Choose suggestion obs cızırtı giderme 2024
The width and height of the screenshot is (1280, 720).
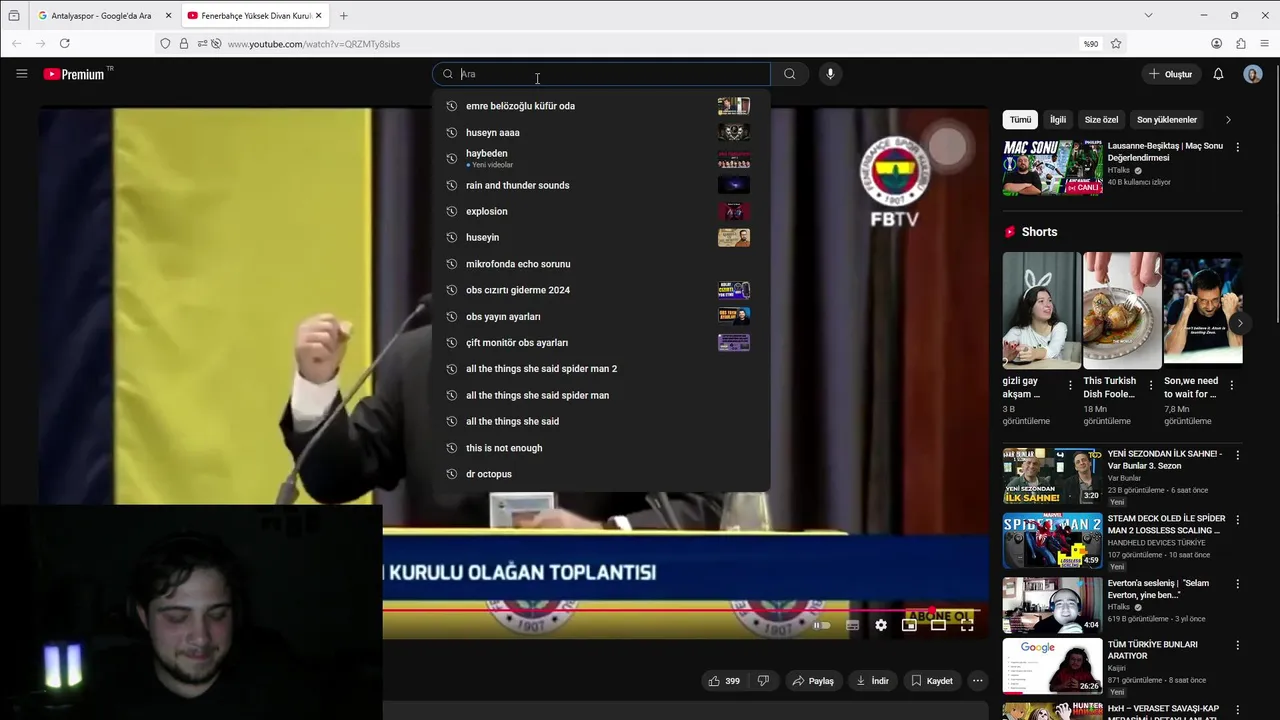pos(601,290)
